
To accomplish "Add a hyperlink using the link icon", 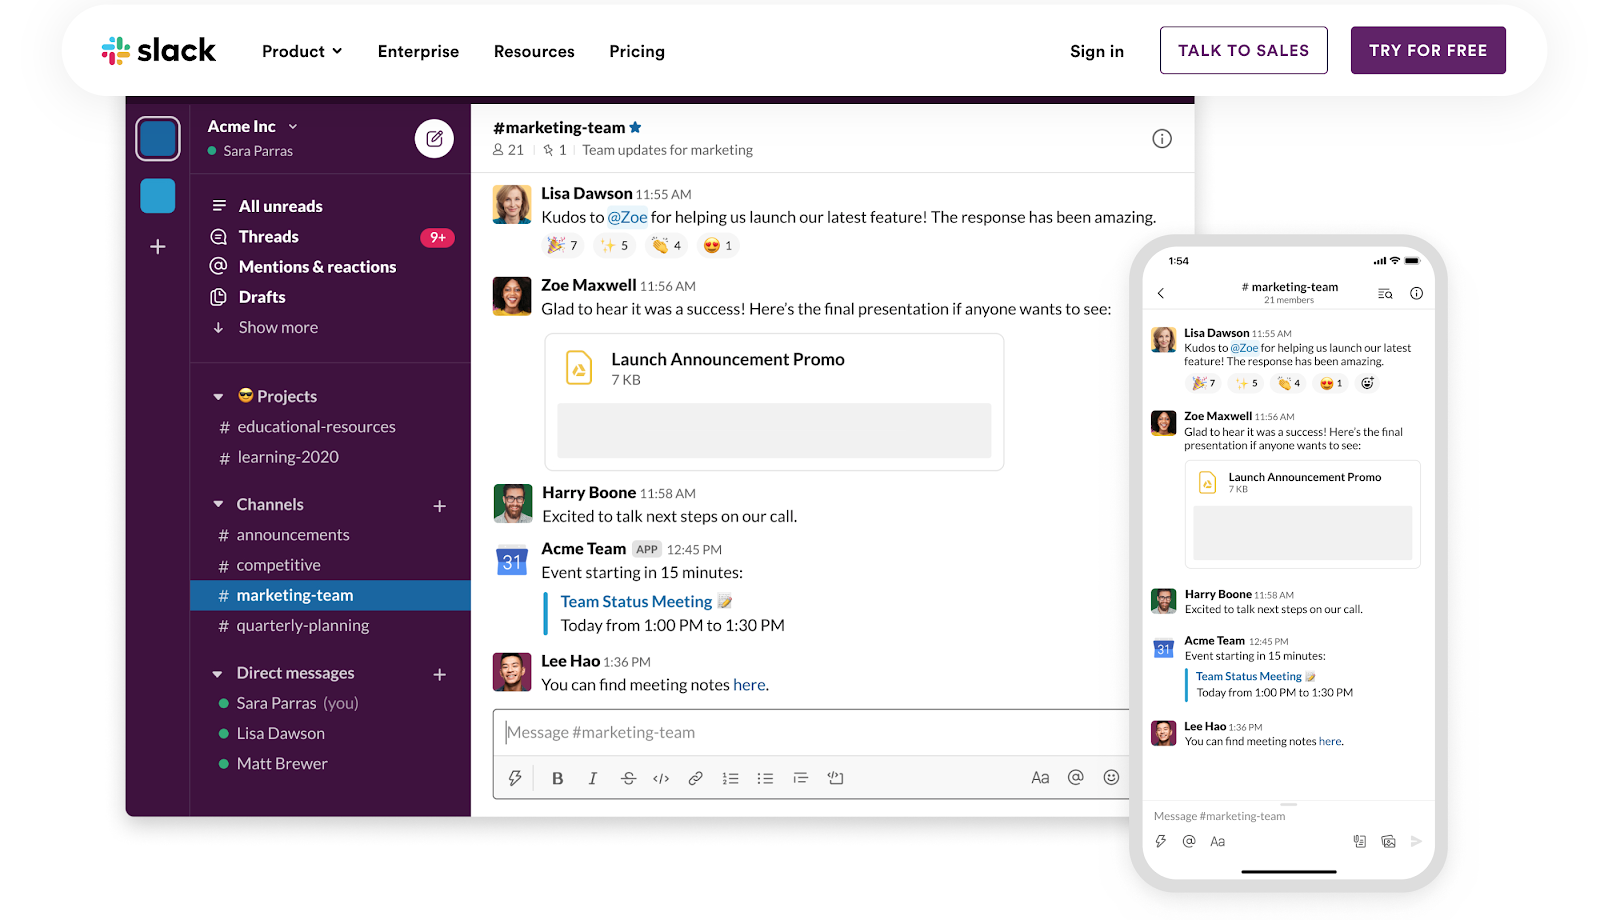I will [x=695, y=778].
